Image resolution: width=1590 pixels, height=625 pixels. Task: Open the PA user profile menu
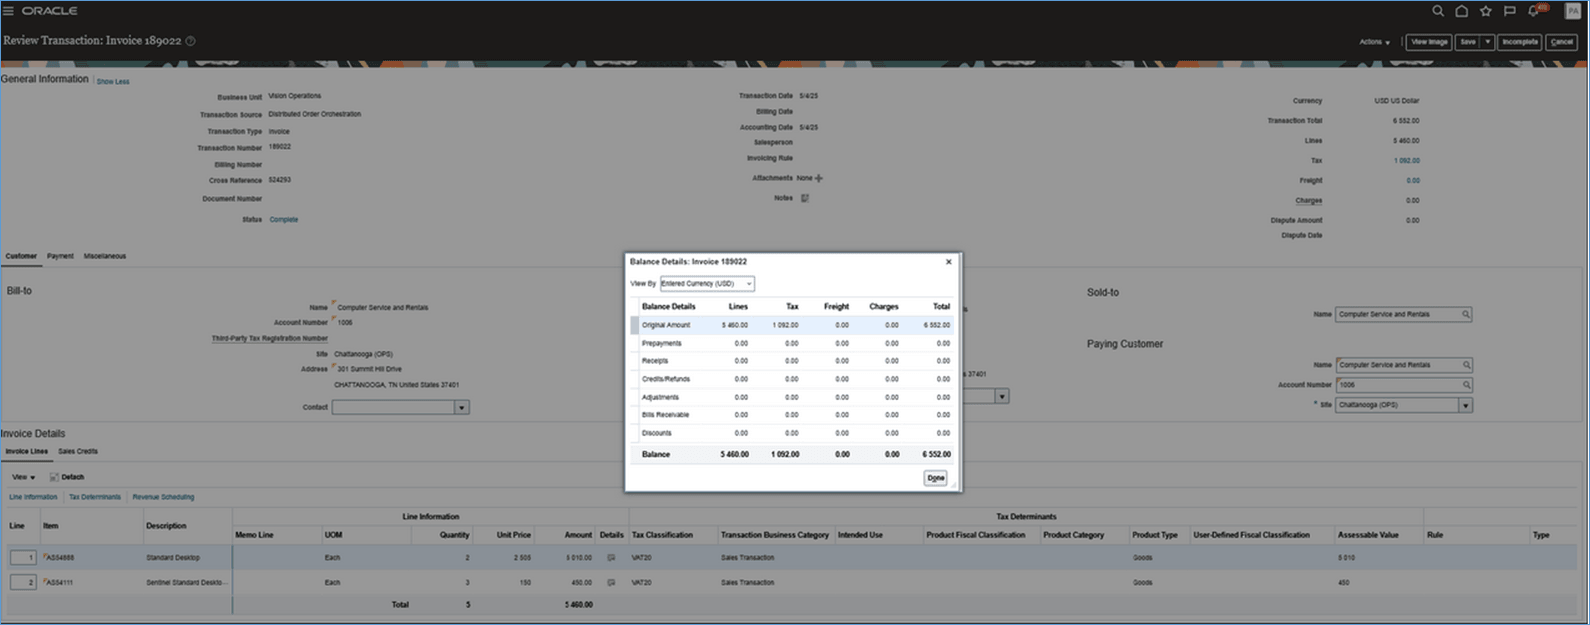point(1573,11)
